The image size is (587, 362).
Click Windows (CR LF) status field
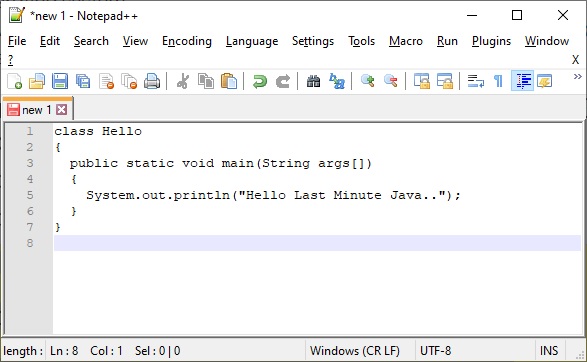point(355,351)
